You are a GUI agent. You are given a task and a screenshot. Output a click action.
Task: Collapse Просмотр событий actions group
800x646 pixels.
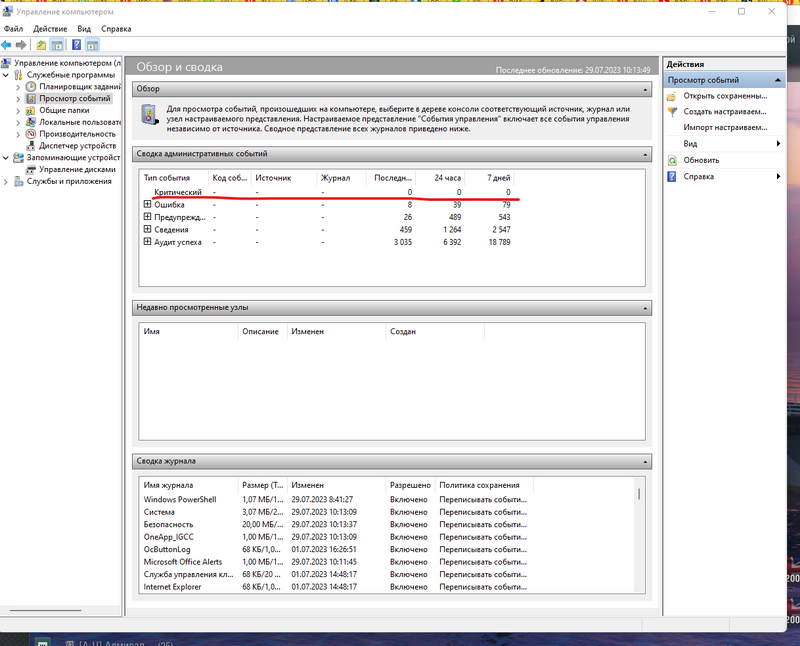click(778, 80)
